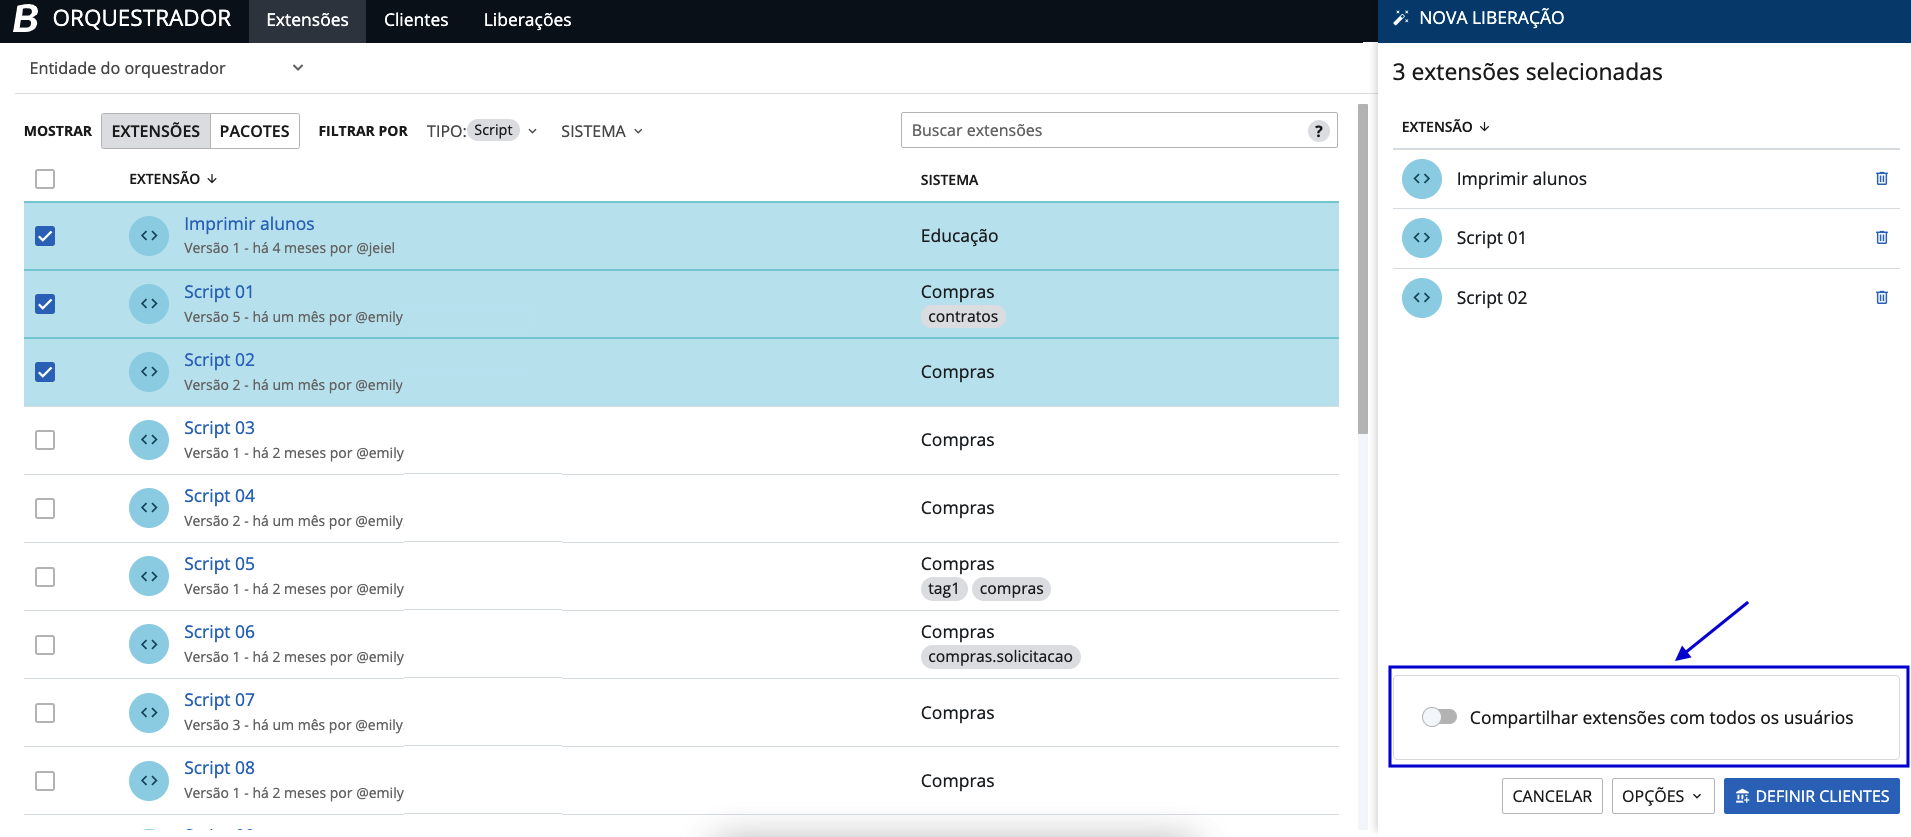Open the Script 05 extension link
This screenshot has height=837, width=1911.
[x=219, y=564]
